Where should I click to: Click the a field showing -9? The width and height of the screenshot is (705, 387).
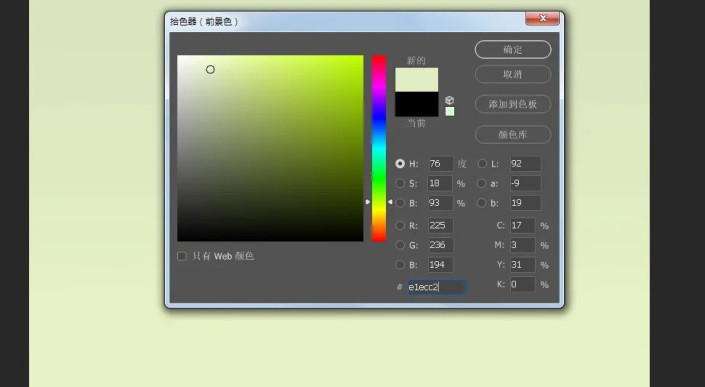coord(526,183)
